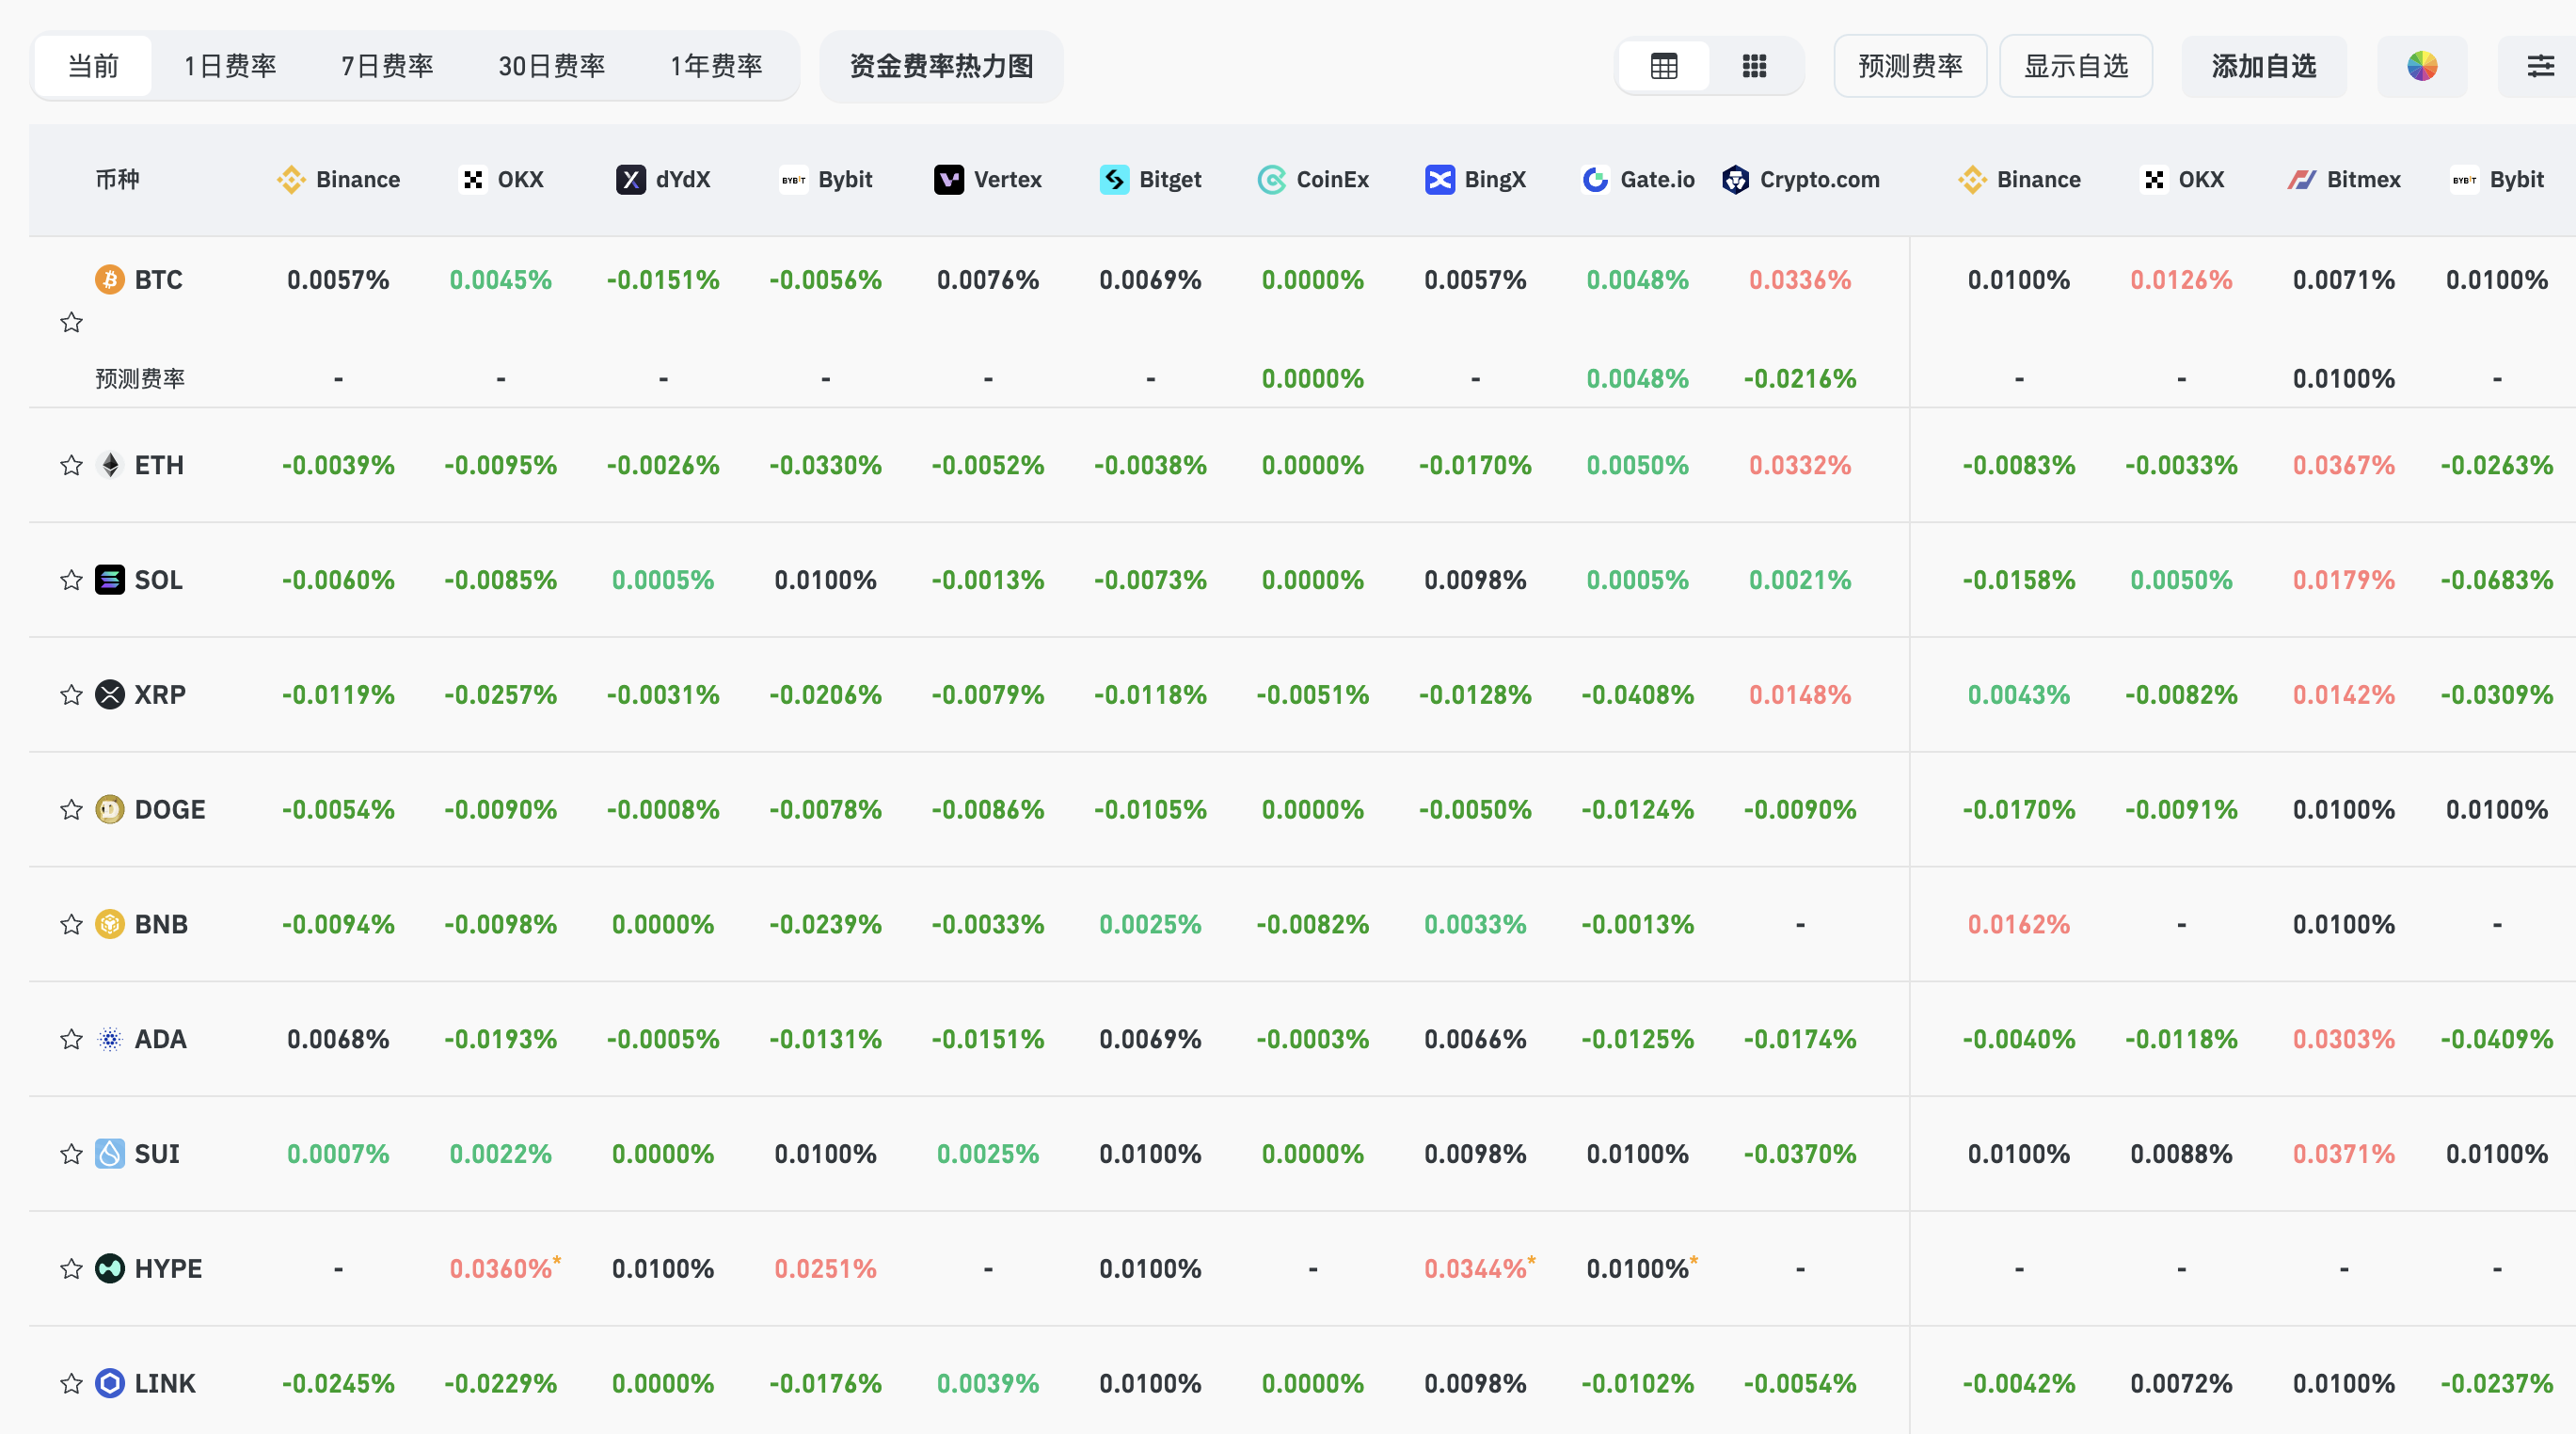Click the rainbow color wheel icon

click(x=2421, y=66)
